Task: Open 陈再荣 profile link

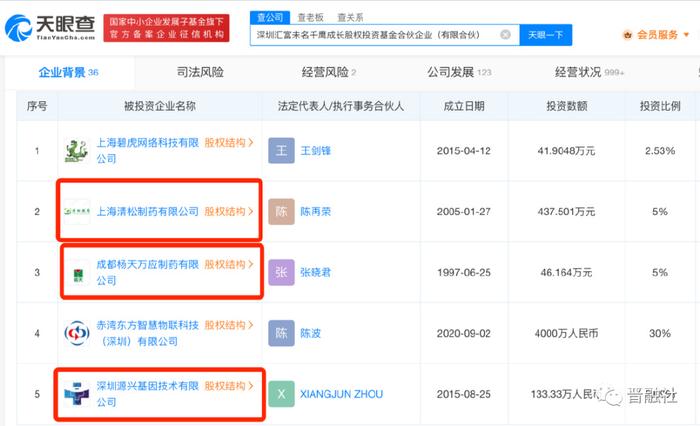Action: 316,212
